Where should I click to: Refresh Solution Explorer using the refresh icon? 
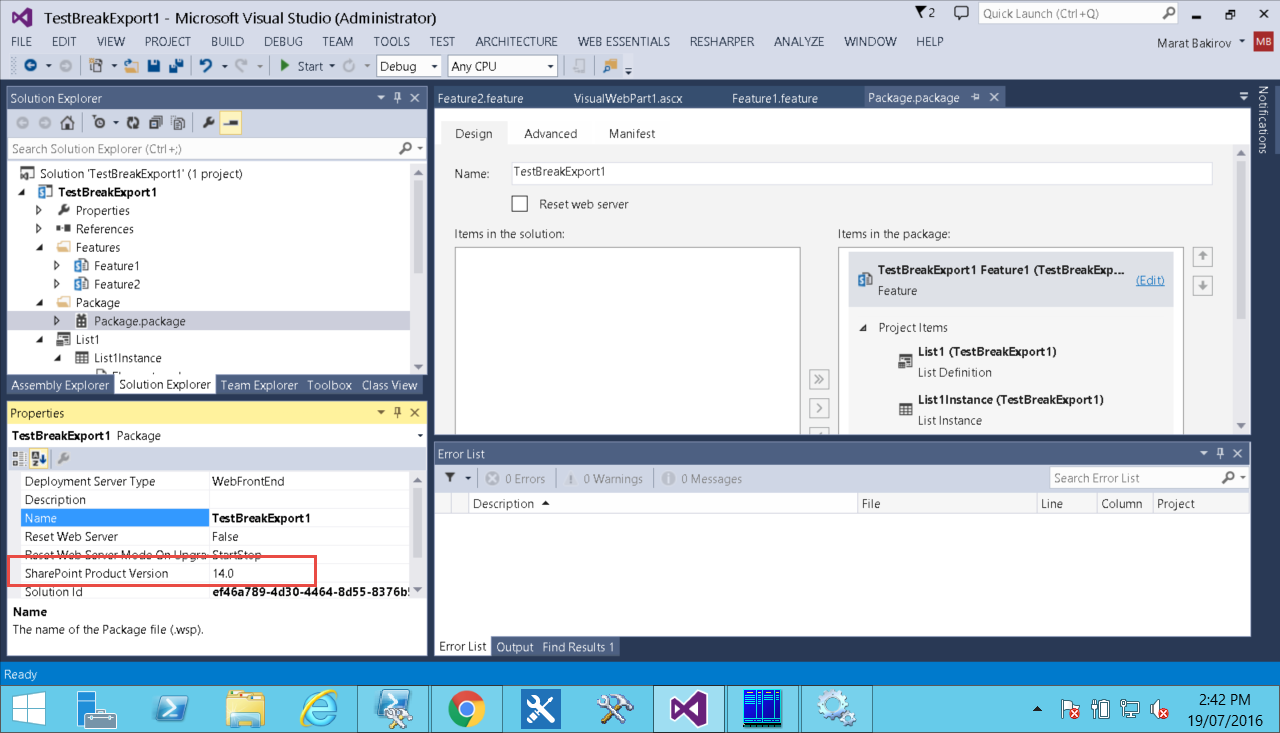click(x=133, y=123)
